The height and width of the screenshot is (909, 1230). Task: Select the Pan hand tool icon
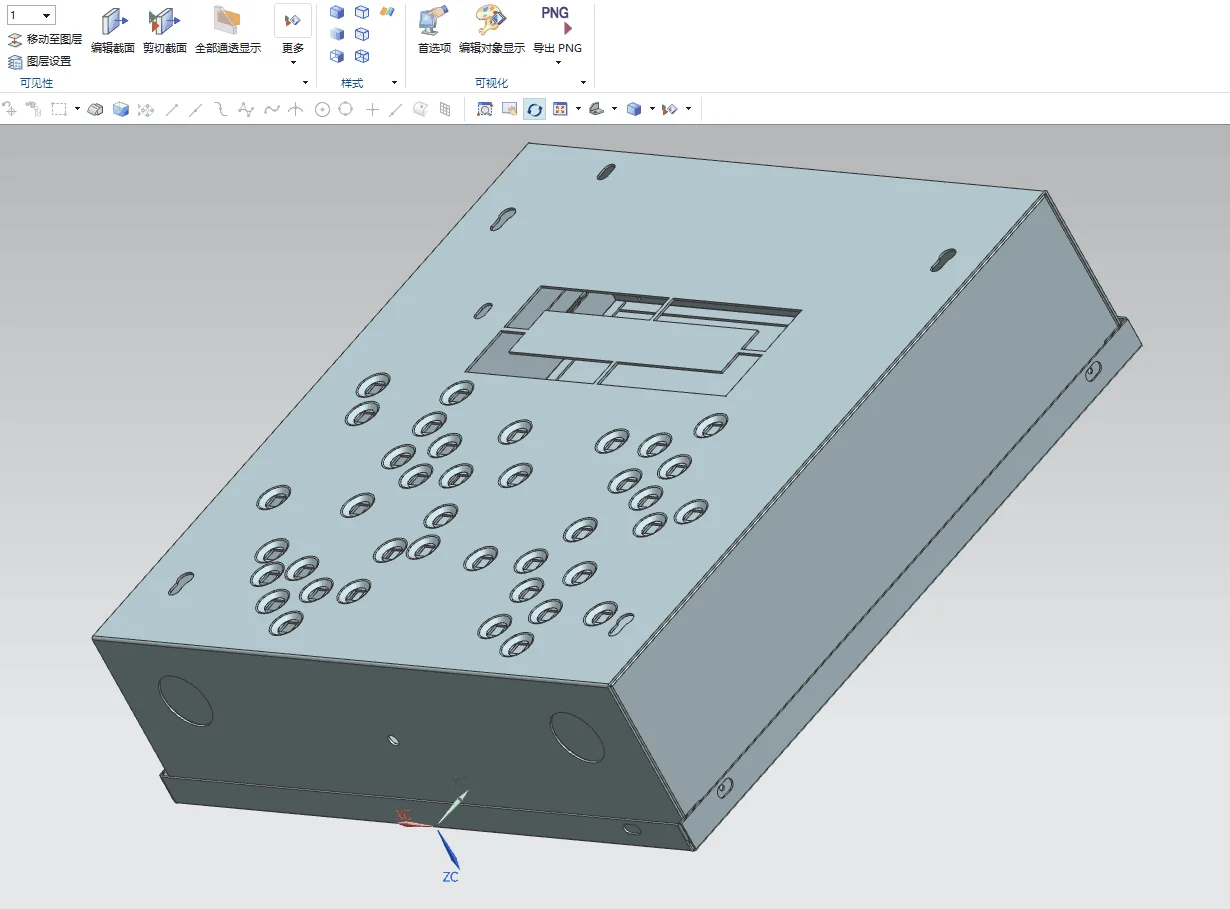tap(509, 109)
